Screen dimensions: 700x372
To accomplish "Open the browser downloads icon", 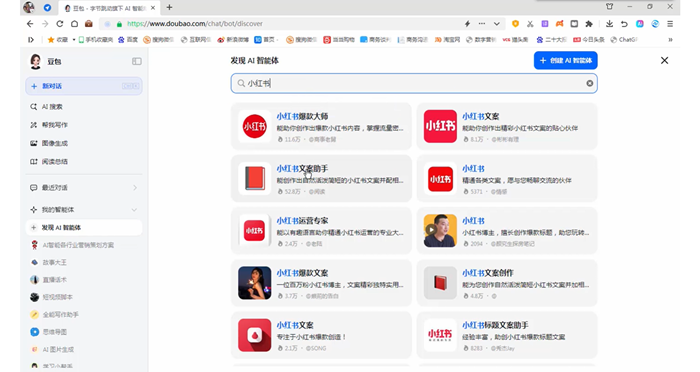I will click(x=609, y=24).
